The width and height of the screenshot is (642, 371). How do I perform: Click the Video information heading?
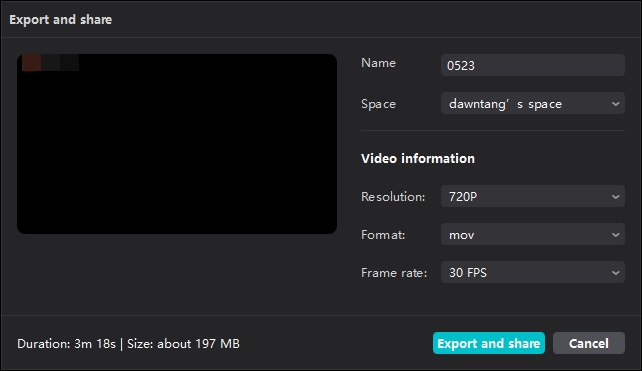[418, 158]
